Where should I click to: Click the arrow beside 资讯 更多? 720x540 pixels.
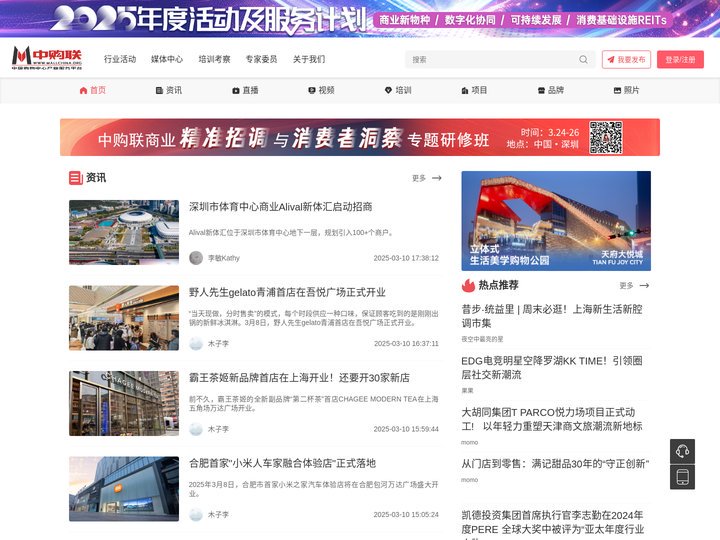tap(437, 178)
